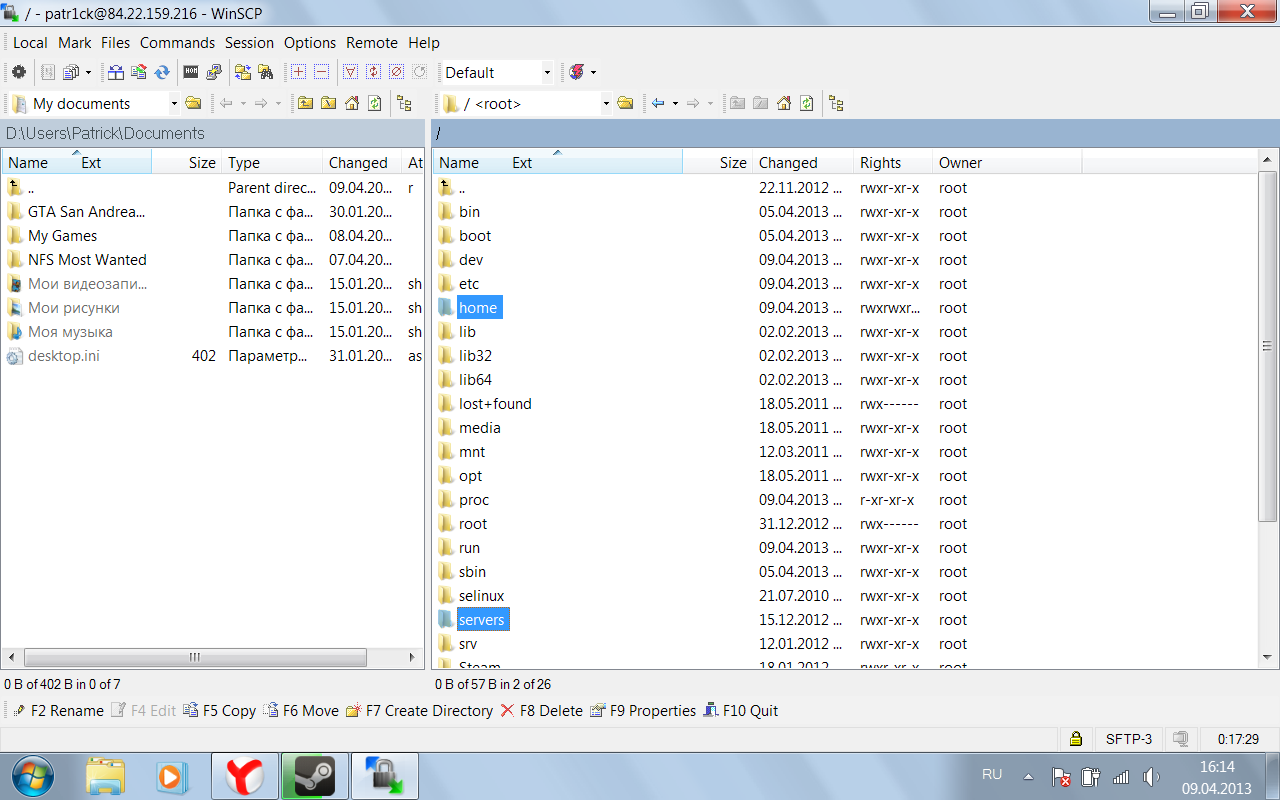Click the lock encryption icon in status bar
The height and width of the screenshot is (800, 1280).
tap(1076, 739)
